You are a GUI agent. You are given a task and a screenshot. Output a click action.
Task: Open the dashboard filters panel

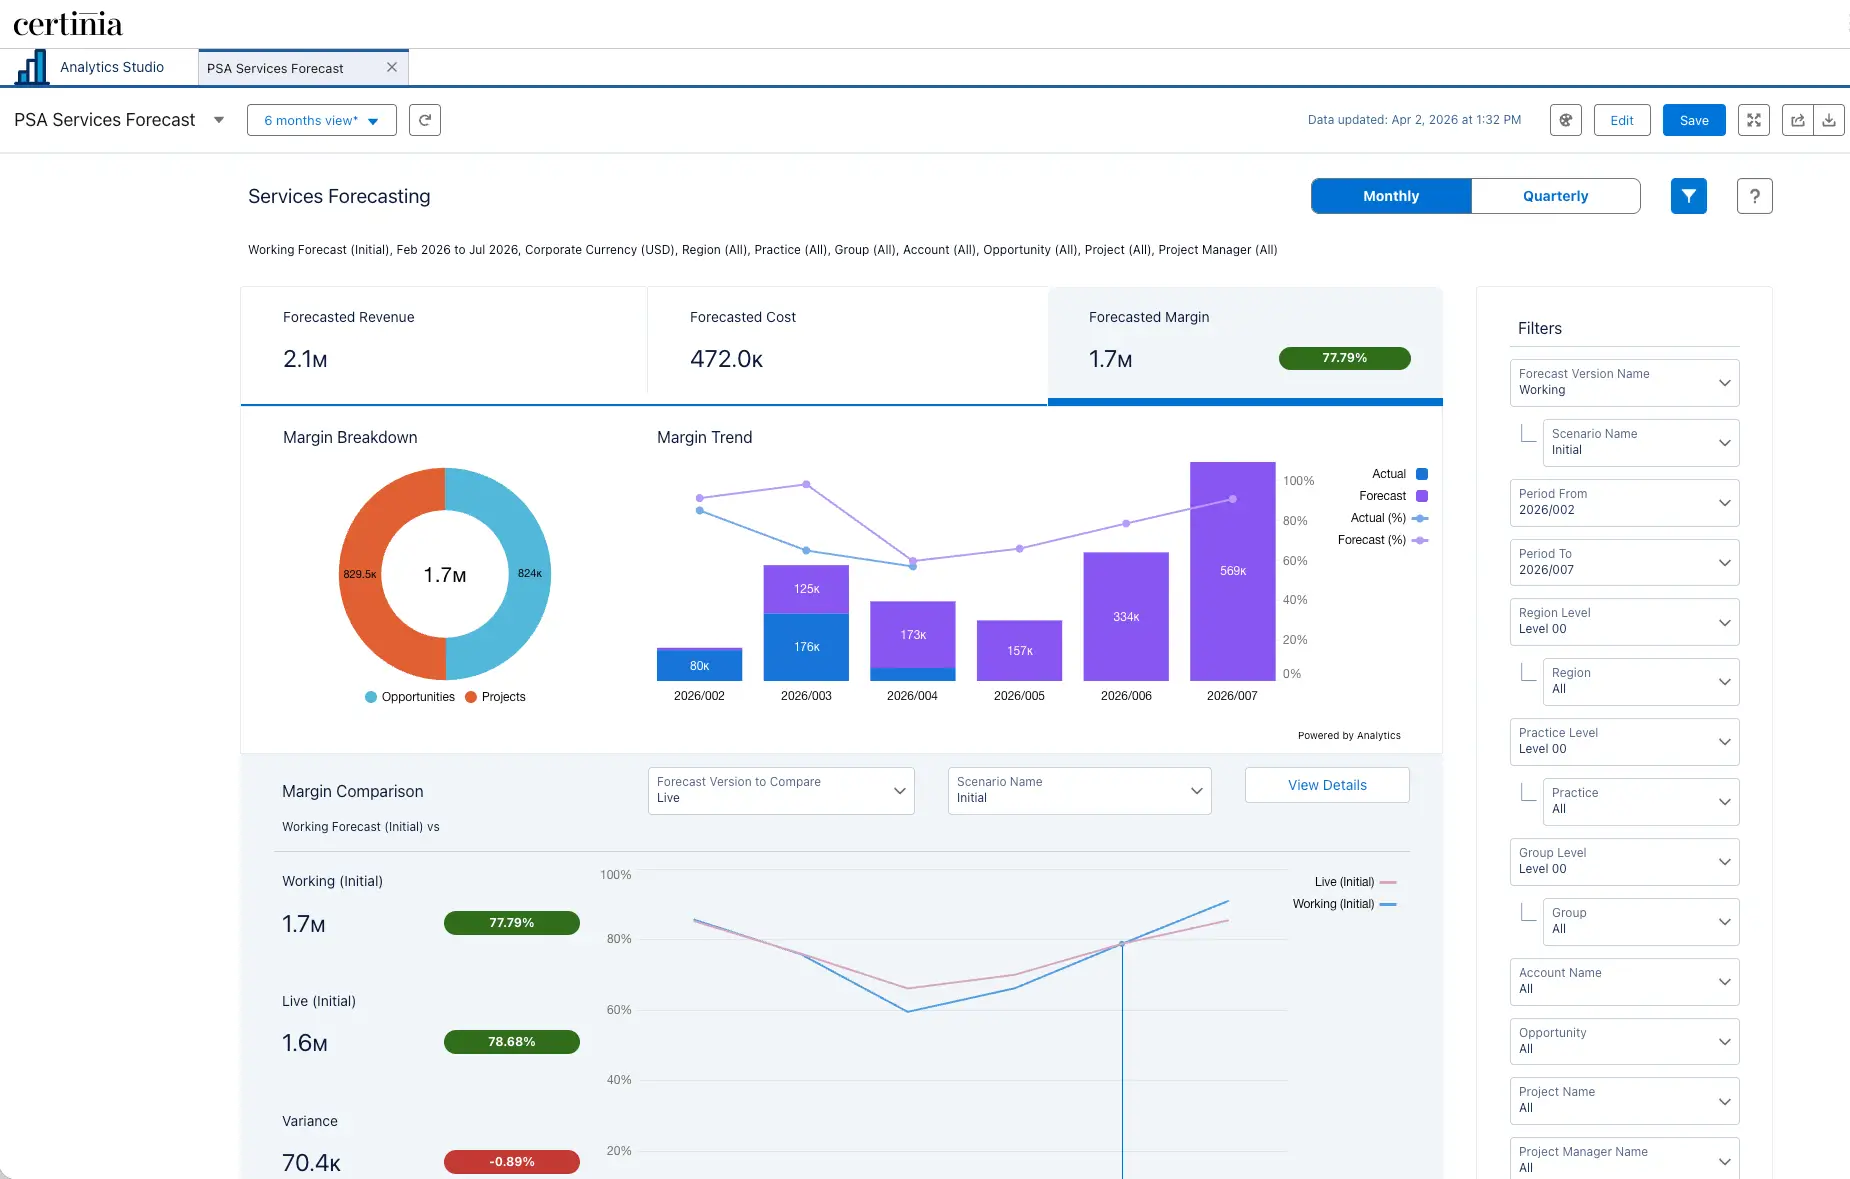coord(1688,196)
